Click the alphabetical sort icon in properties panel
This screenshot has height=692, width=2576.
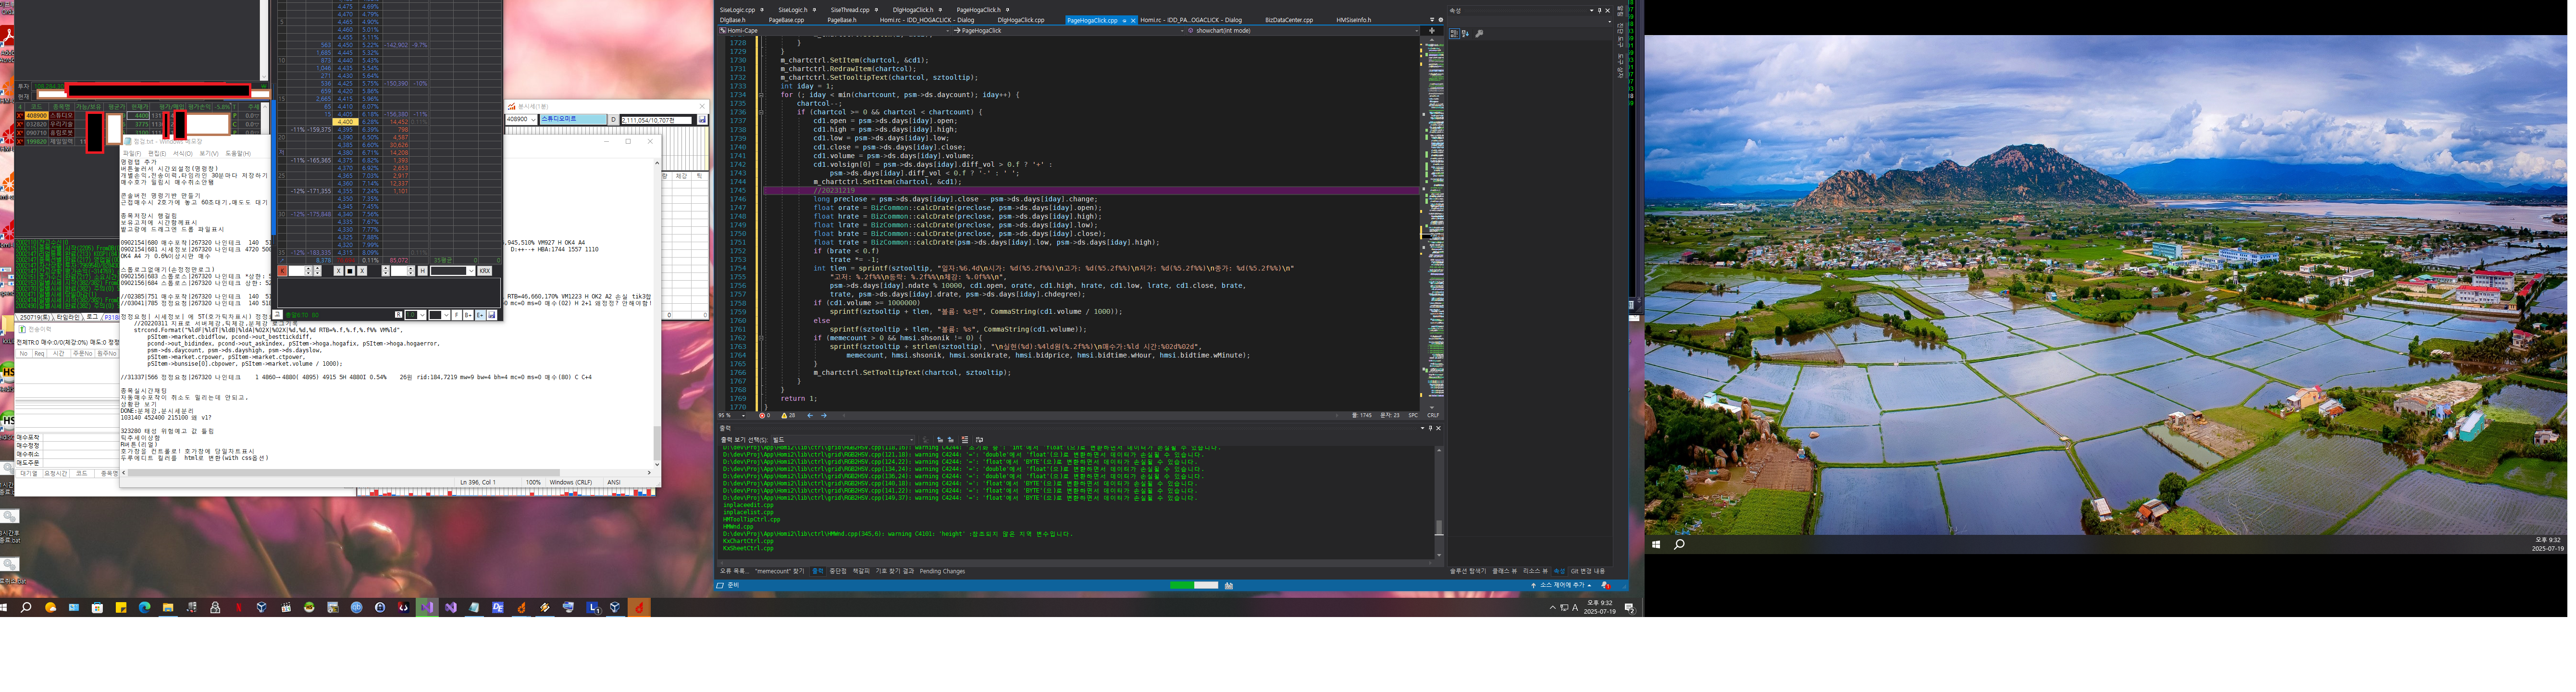[x=1465, y=34]
